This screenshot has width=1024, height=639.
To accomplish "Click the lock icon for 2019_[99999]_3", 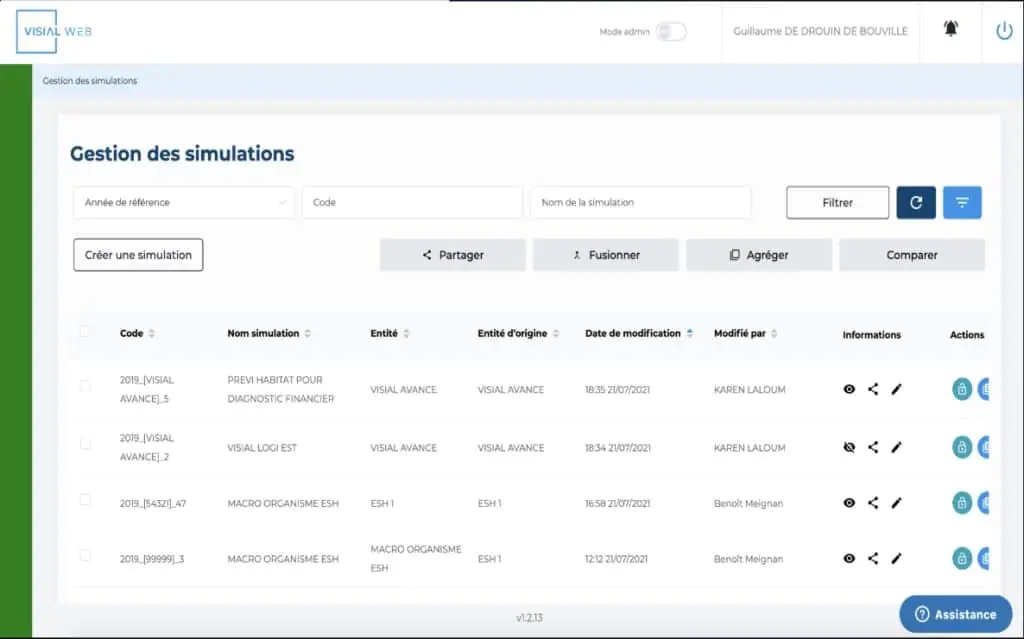I will tap(961, 559).
